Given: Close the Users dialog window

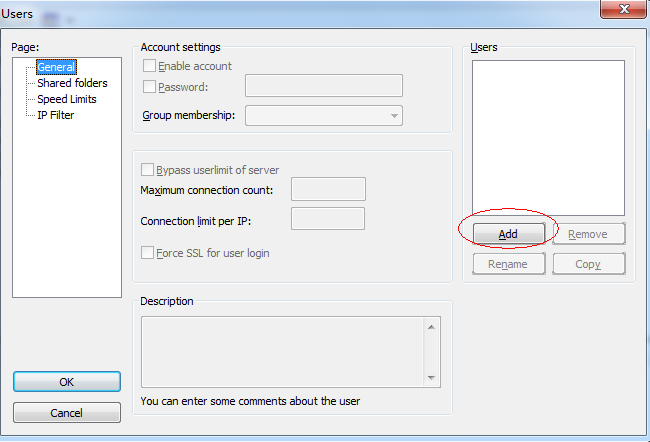Looking at the screenshot, I should point(622,9).
